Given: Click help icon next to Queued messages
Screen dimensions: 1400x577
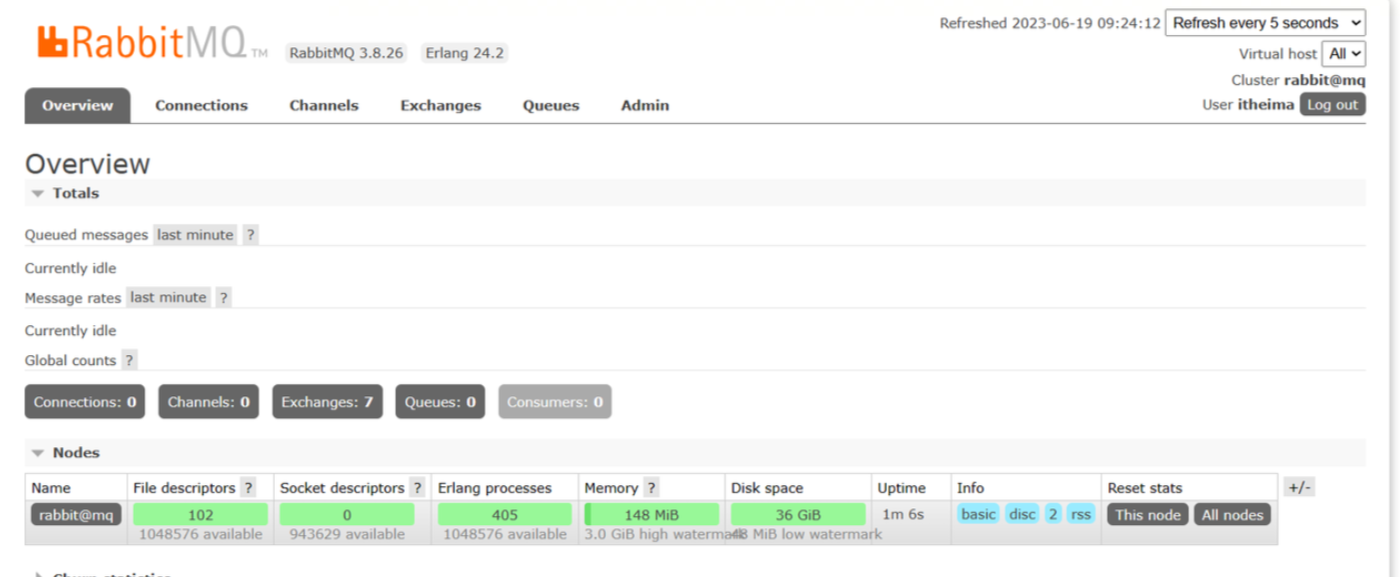Looking at the screenshot, I should [250, 235].
